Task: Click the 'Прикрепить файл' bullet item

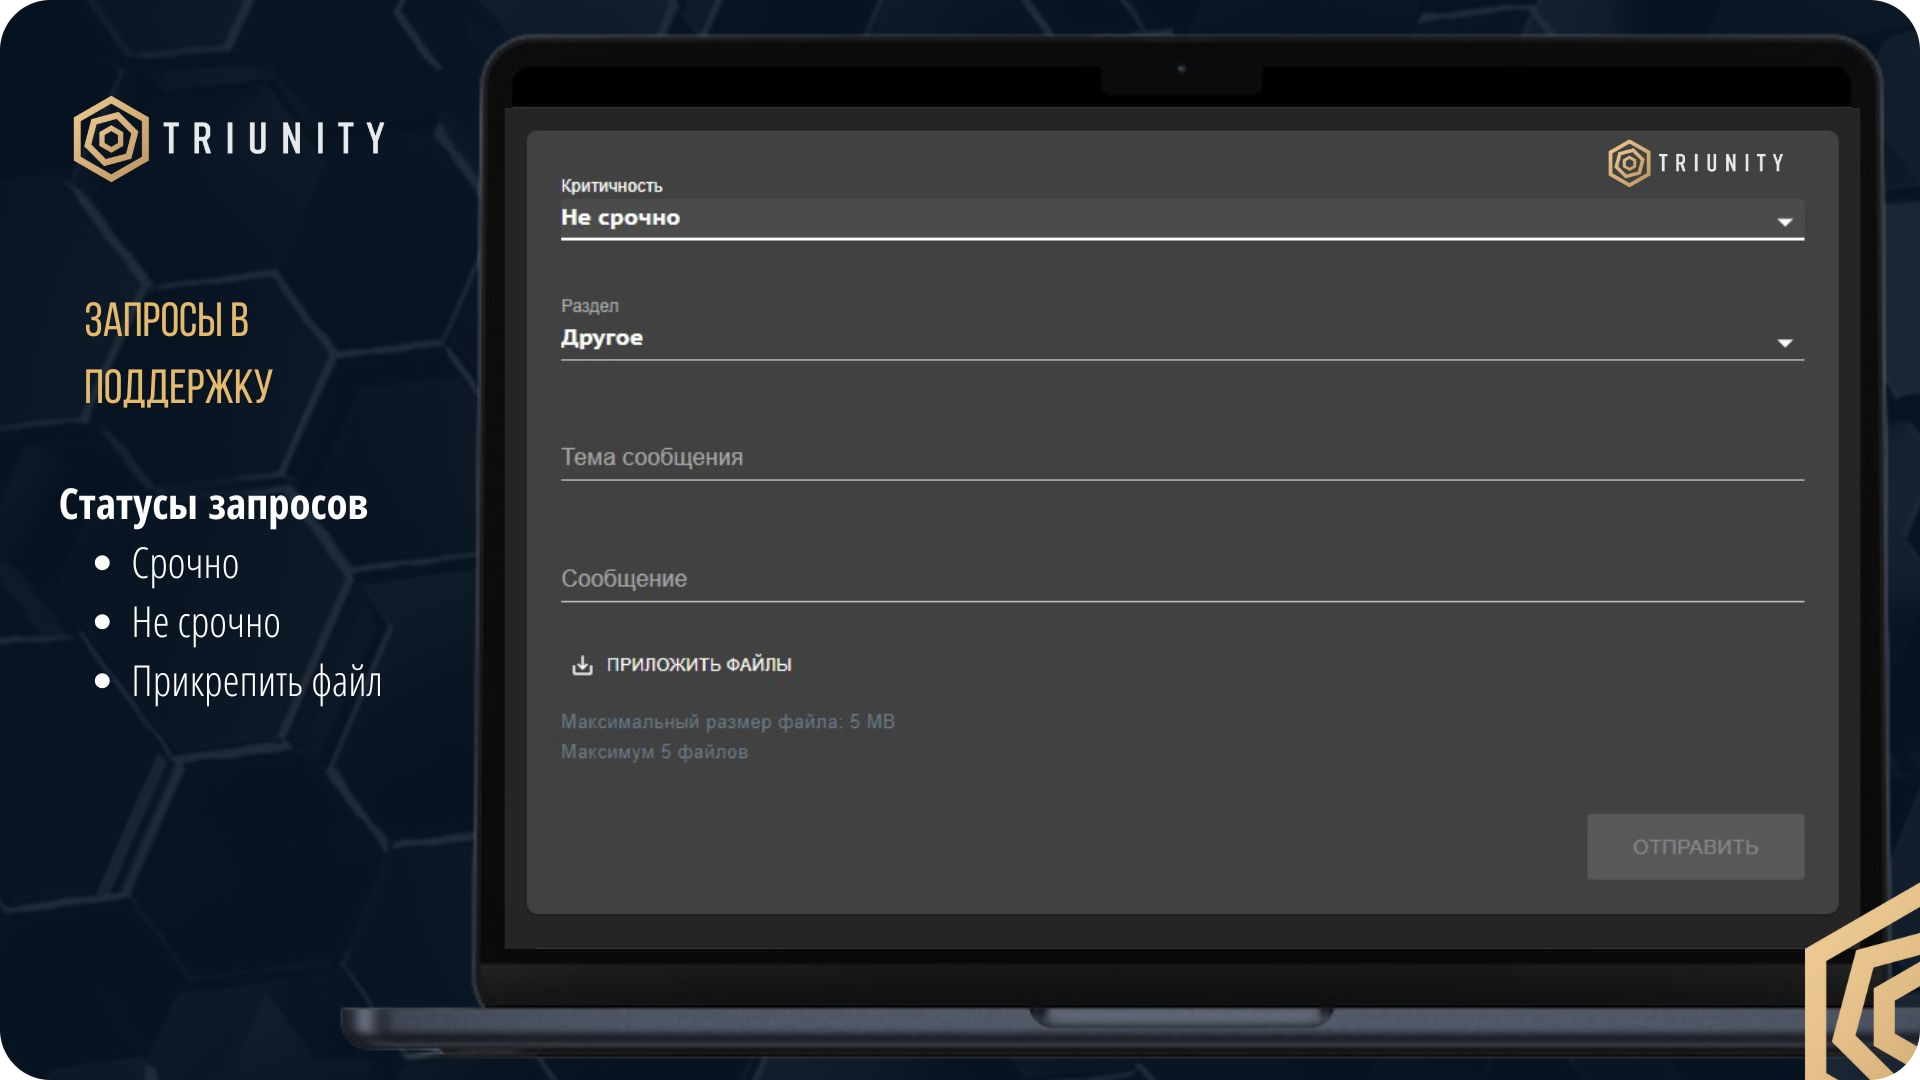Action: pyautogui.click(x=256, y=683)
